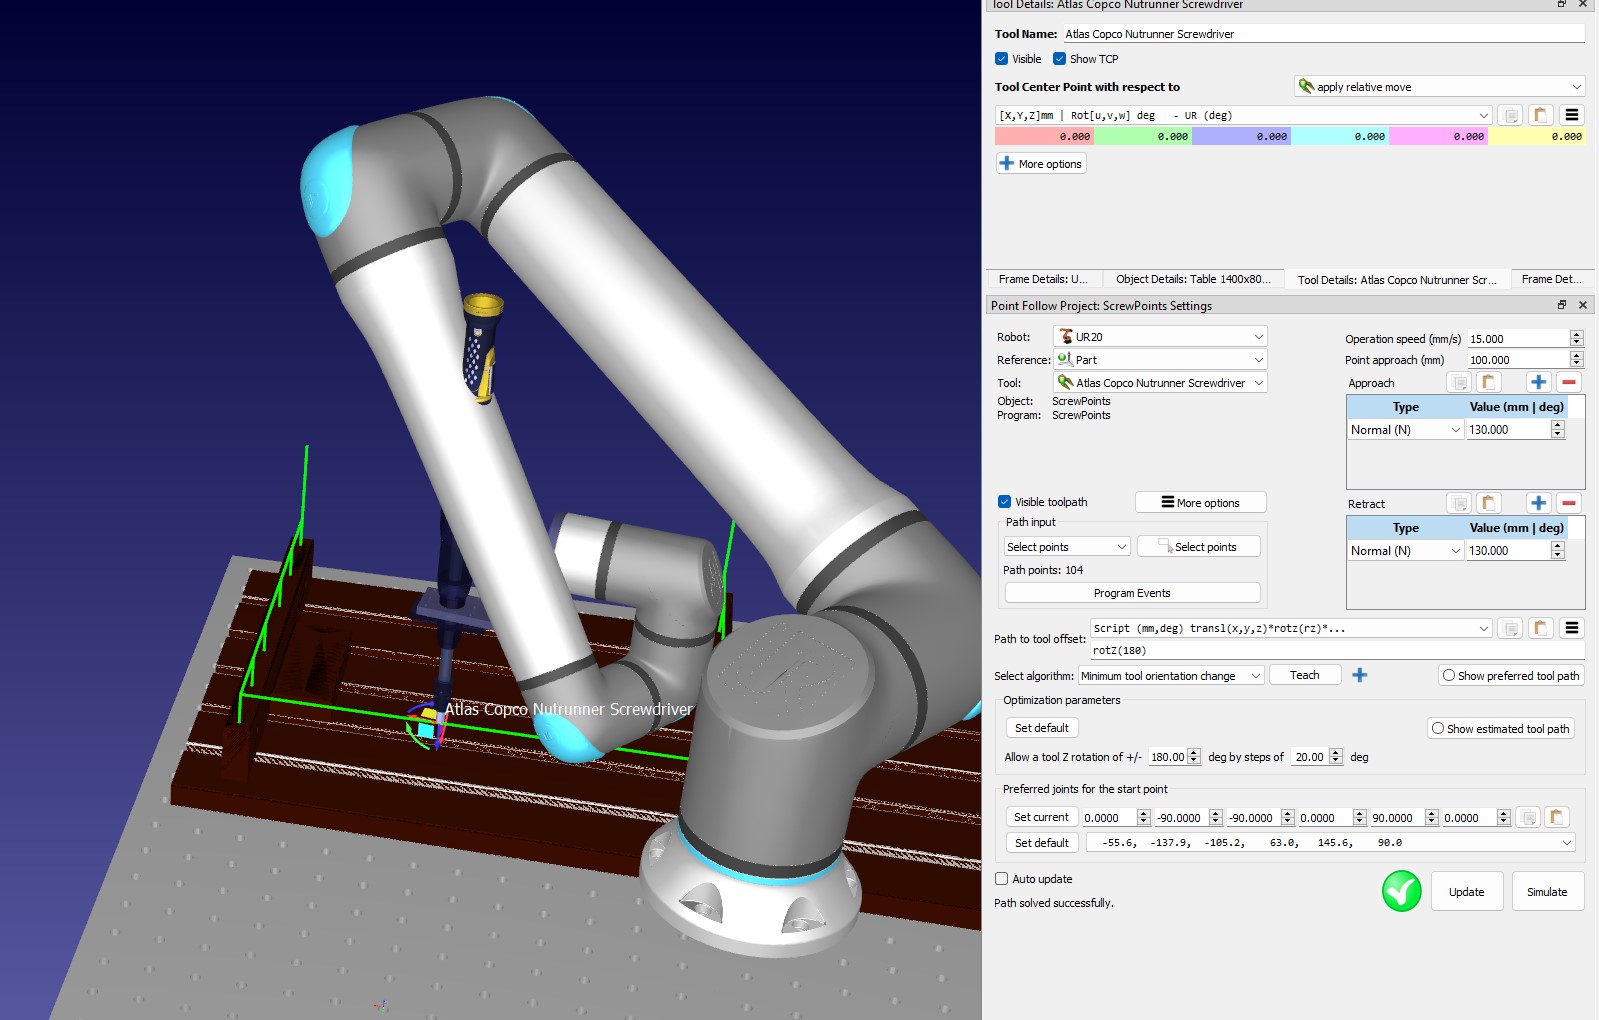Enable the Auto update checkbox
This screenshot has width=1599, height=1020.
[x=1002, y=879]
